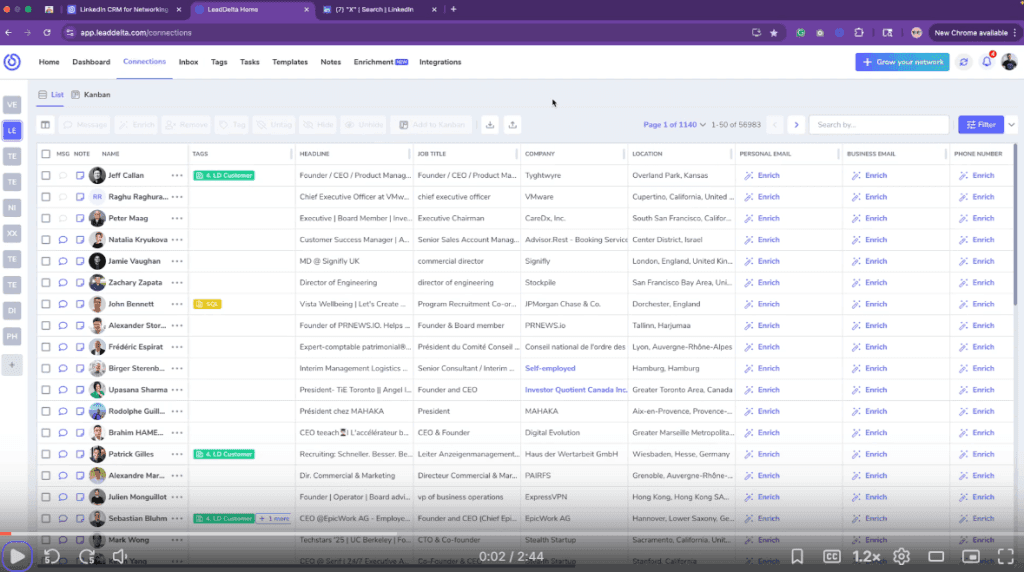This screenshot has width=1024, height=572.
Task: Bookmark this page with star icon
Action: 774,33
